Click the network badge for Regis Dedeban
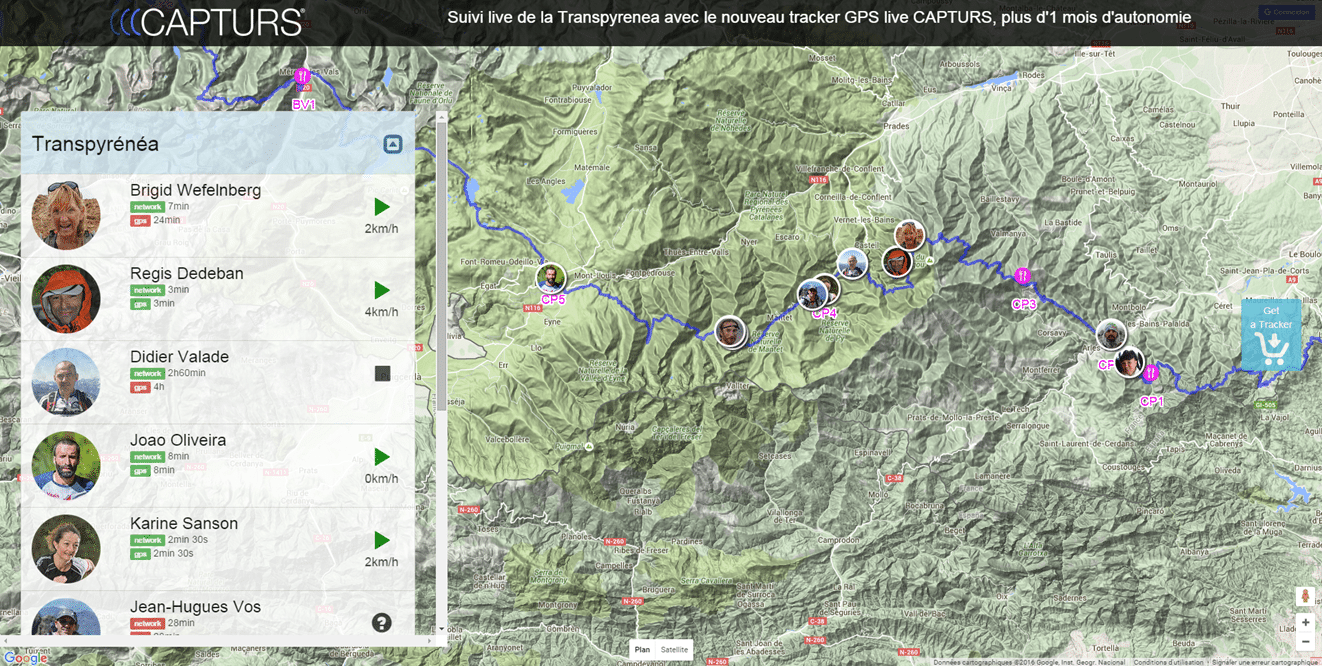Viewport: 1322px width, 666px height. click(147, 290)
